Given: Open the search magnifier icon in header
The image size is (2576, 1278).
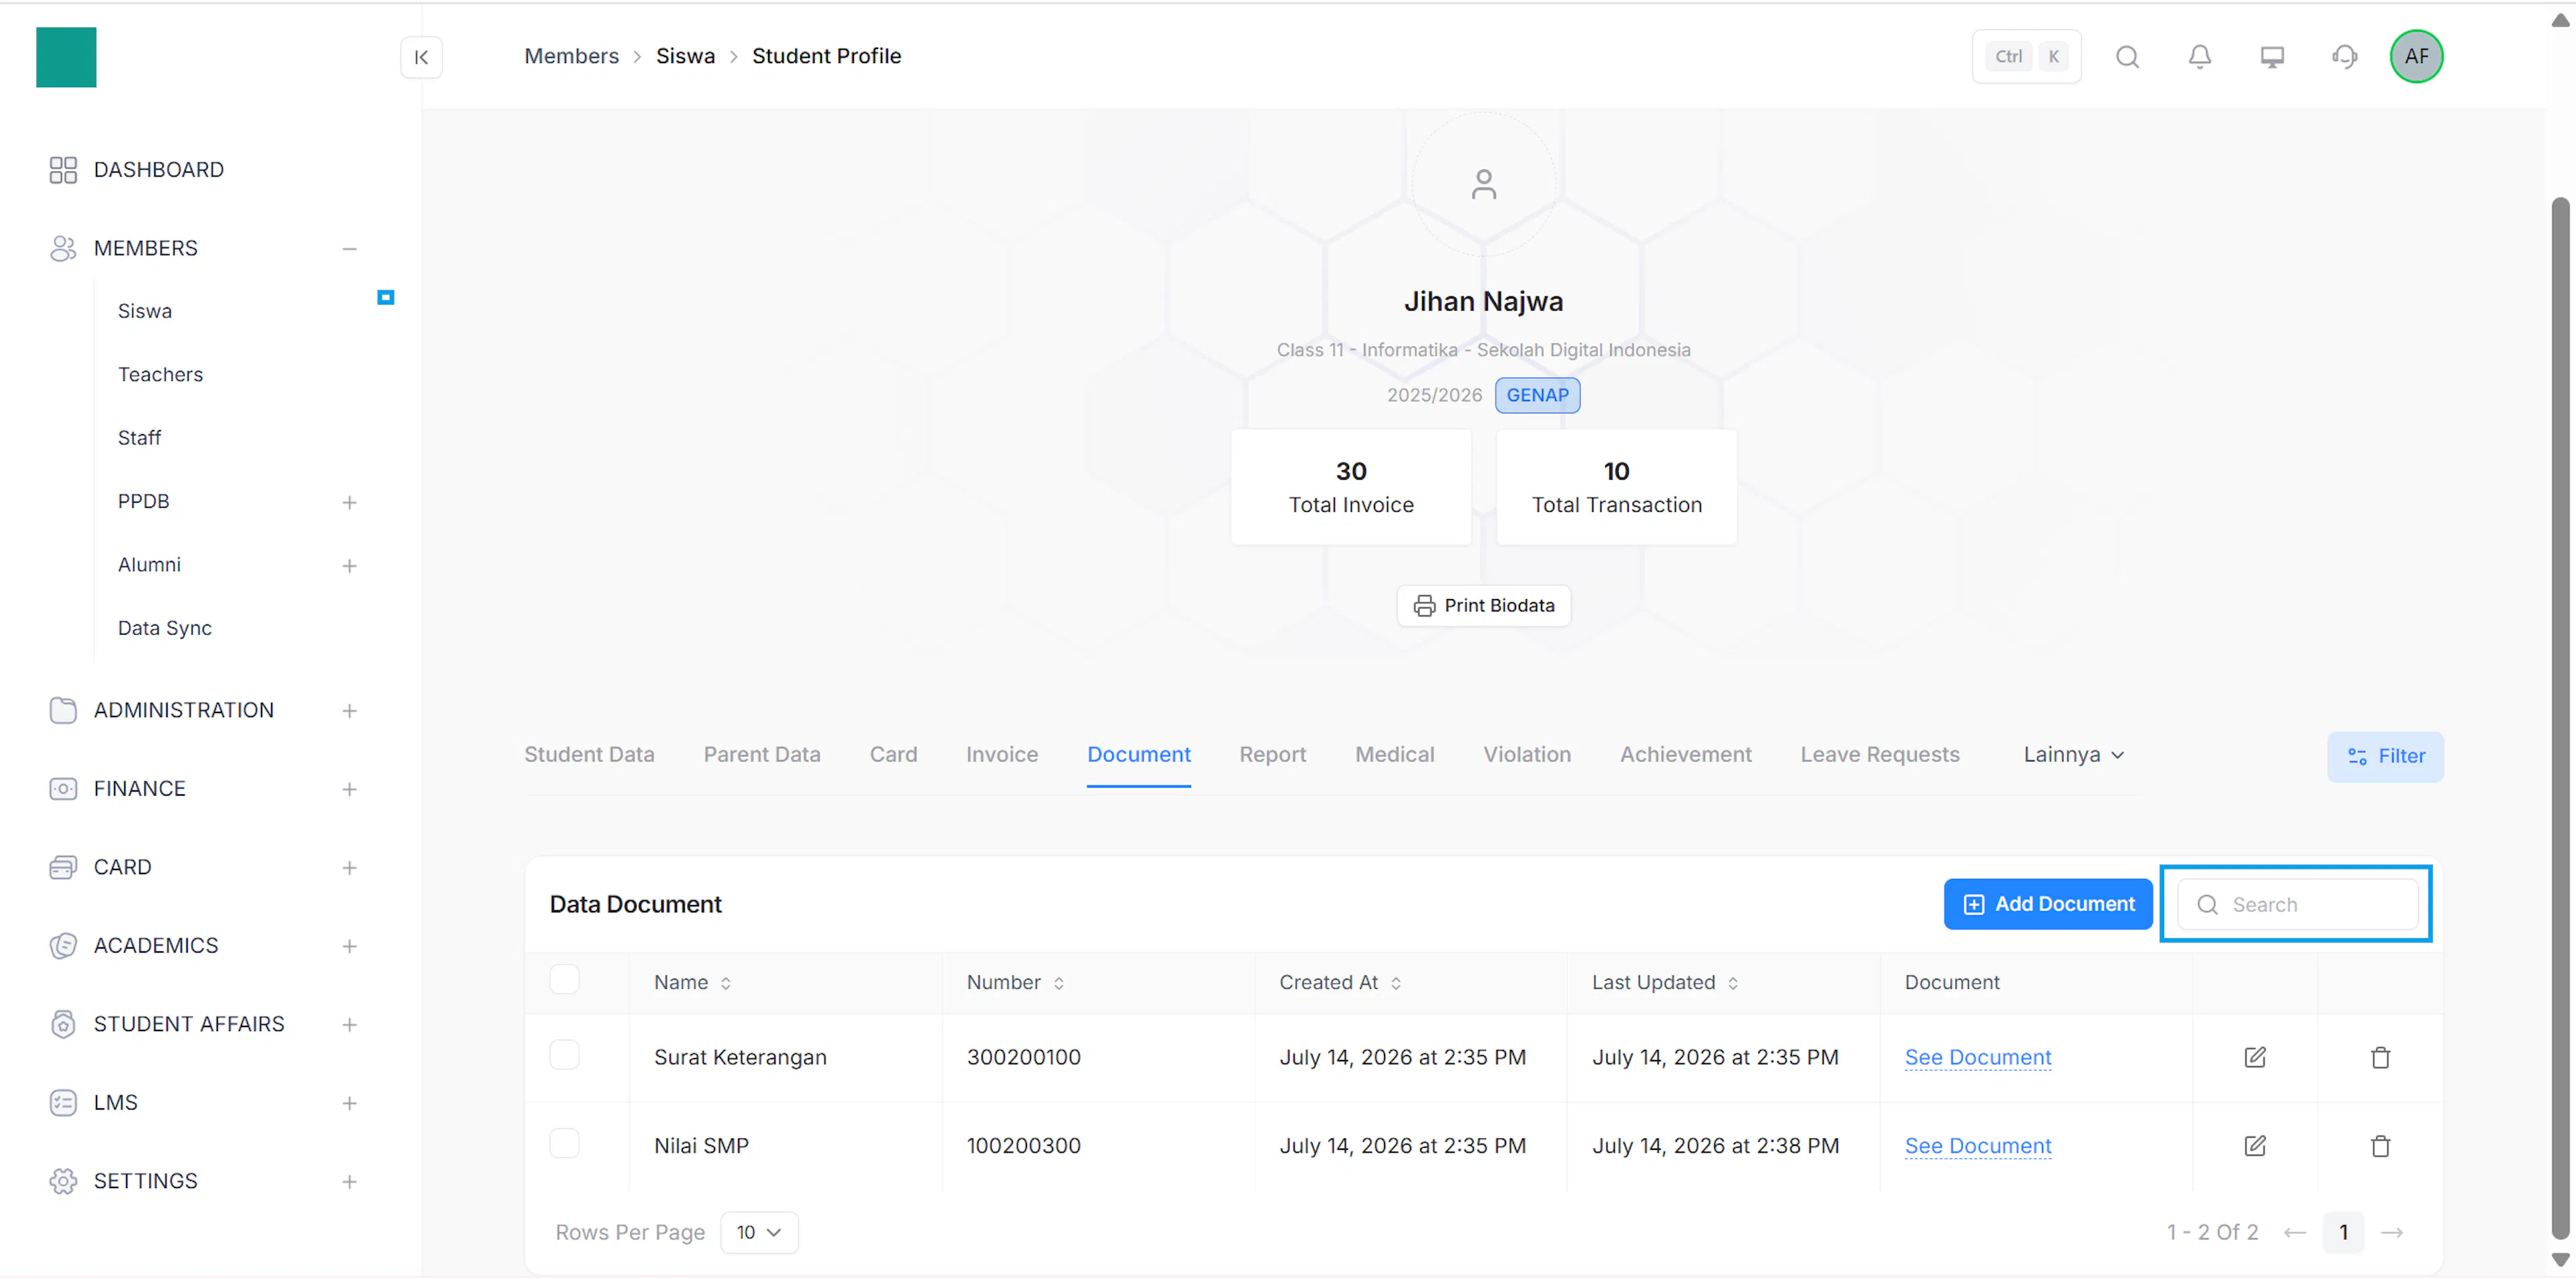Looking at the screenshot, I should pyautogui.click(x=2127, y=57).
